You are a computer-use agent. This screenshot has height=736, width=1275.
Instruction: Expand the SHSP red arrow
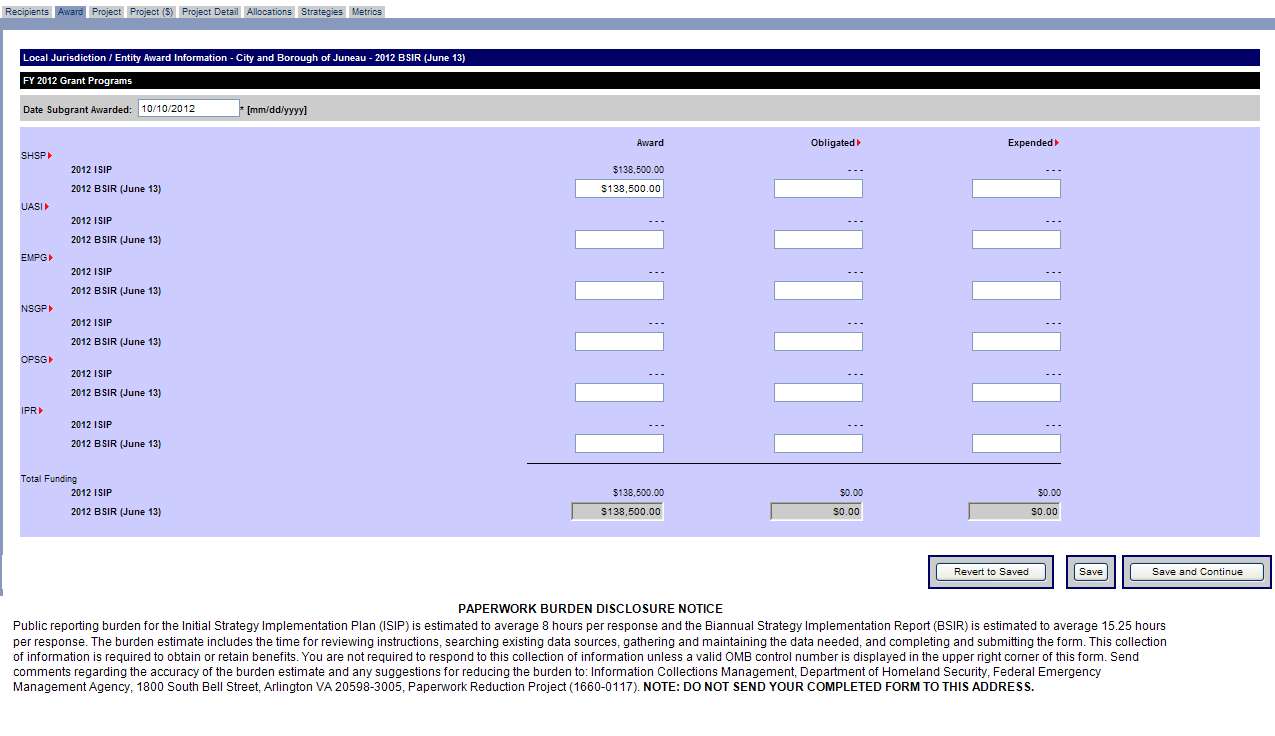(50, 155)
